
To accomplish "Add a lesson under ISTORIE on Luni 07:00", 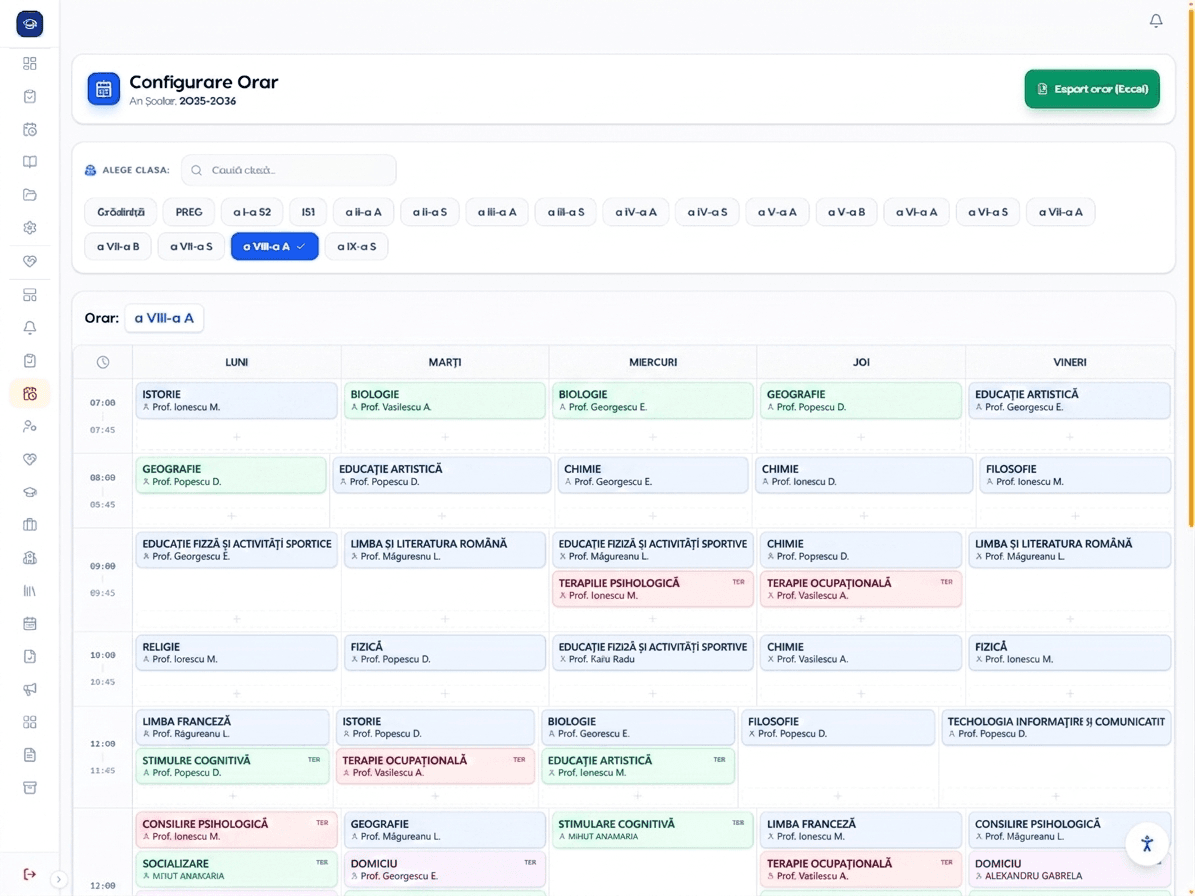I will tap(236, 437).
